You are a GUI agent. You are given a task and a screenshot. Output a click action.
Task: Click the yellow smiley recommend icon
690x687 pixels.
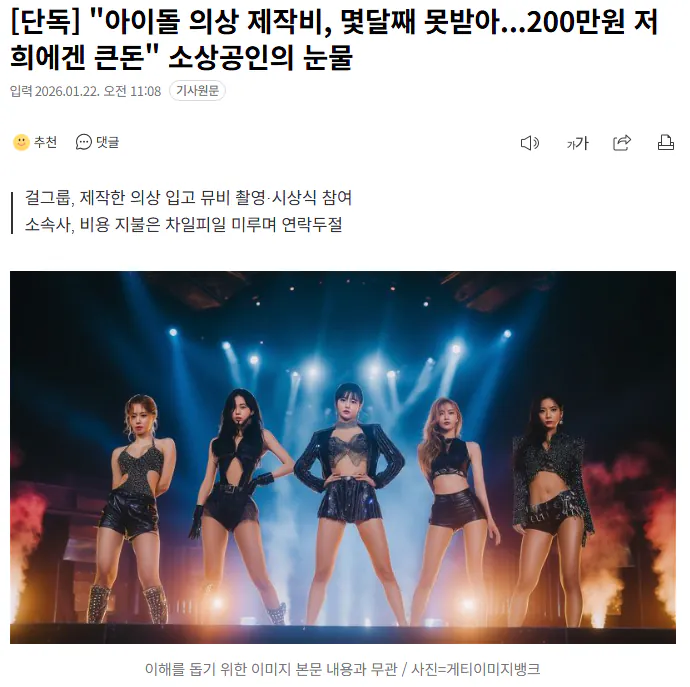(x=21, y=142)
